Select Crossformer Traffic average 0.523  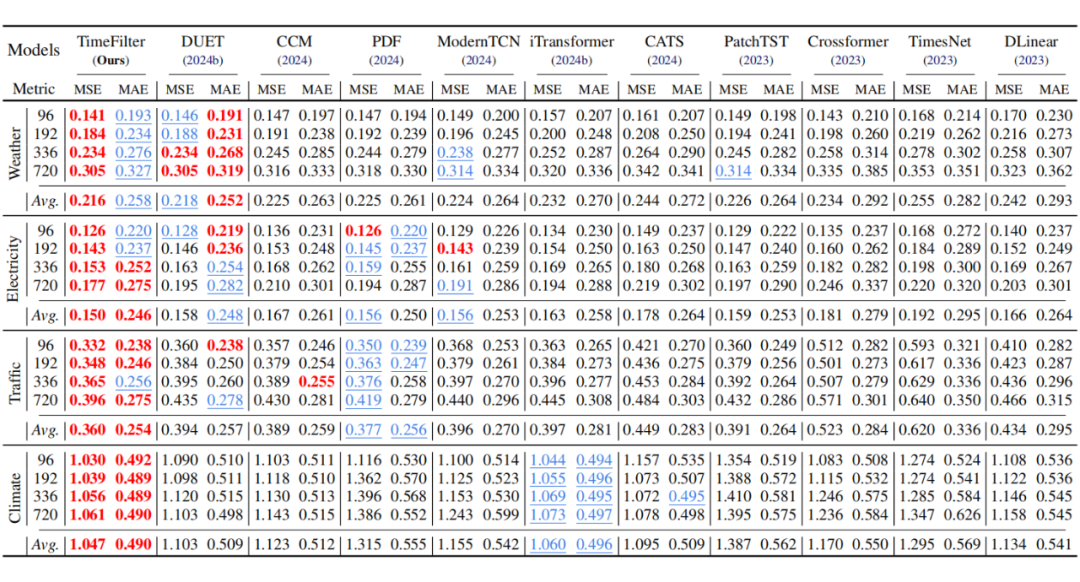(x=824, y=430)
